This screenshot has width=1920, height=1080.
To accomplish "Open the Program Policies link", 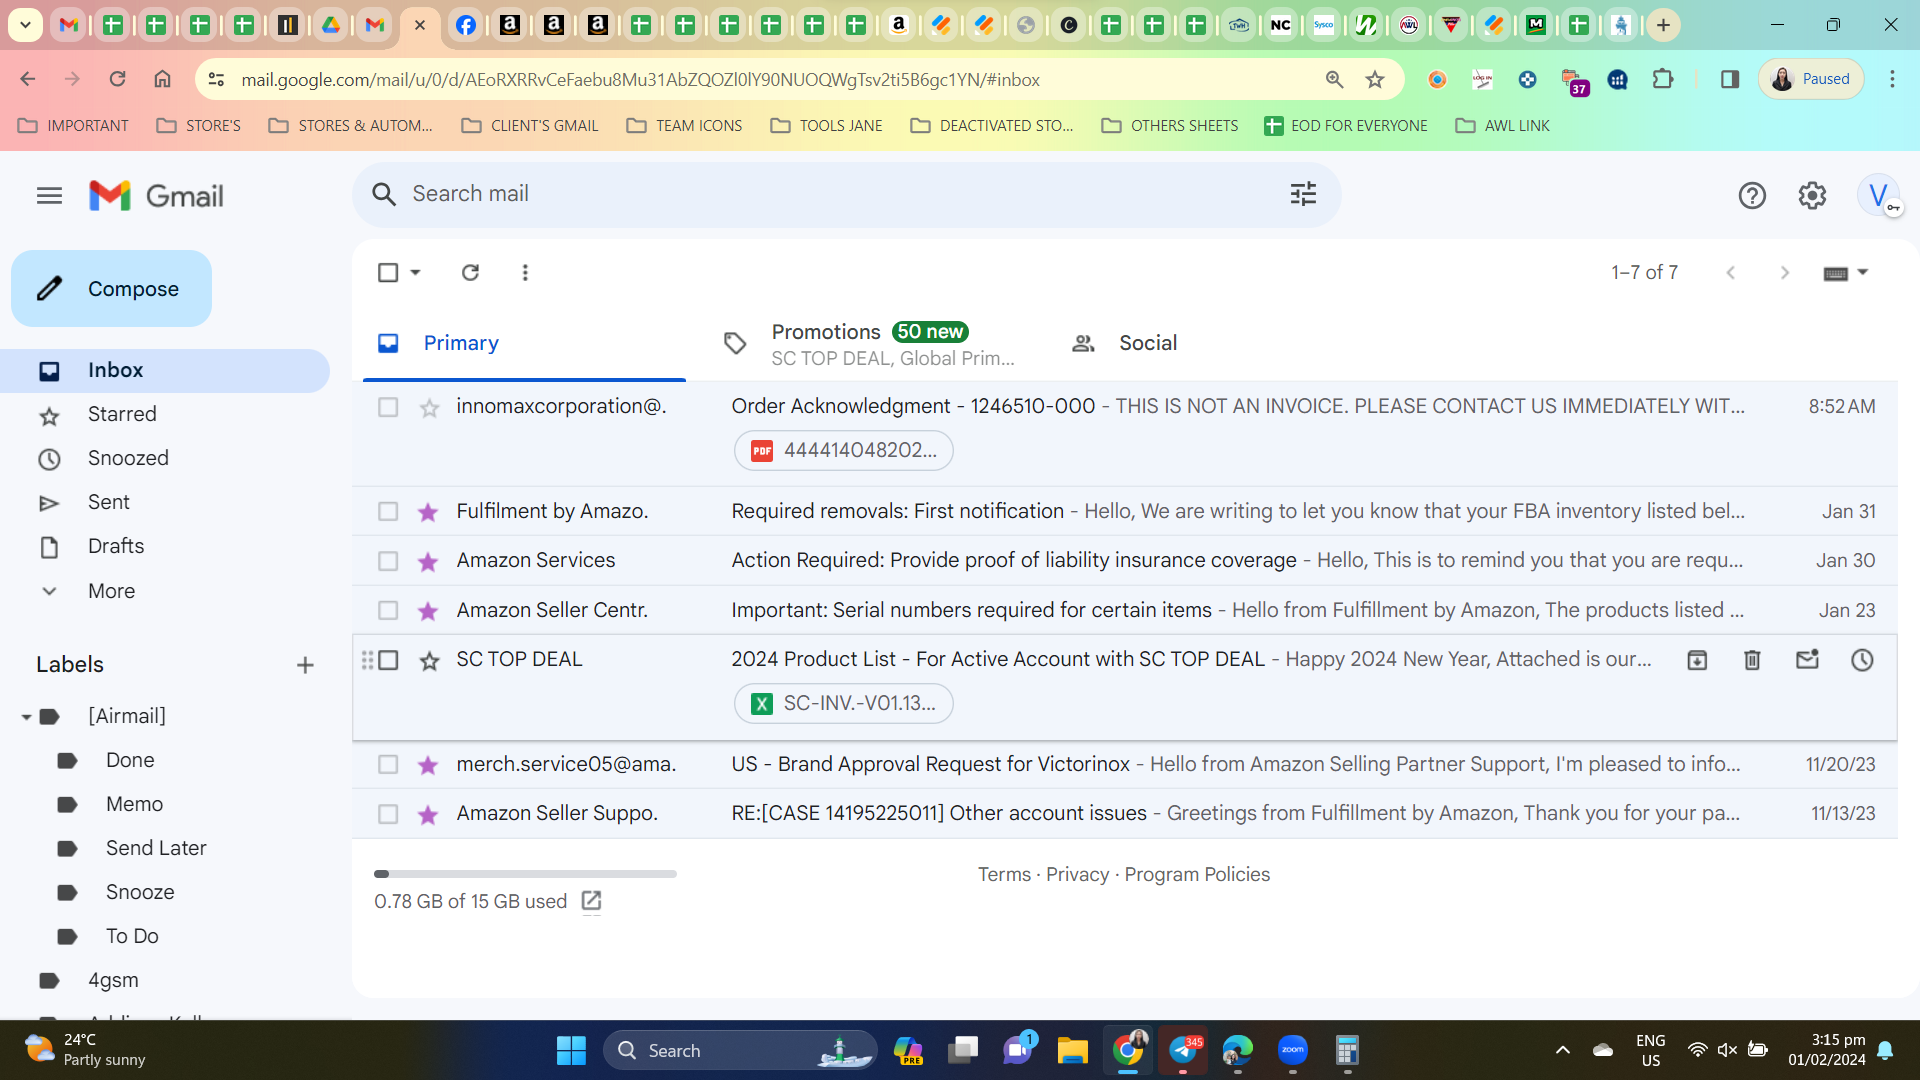I will 1197,875.
